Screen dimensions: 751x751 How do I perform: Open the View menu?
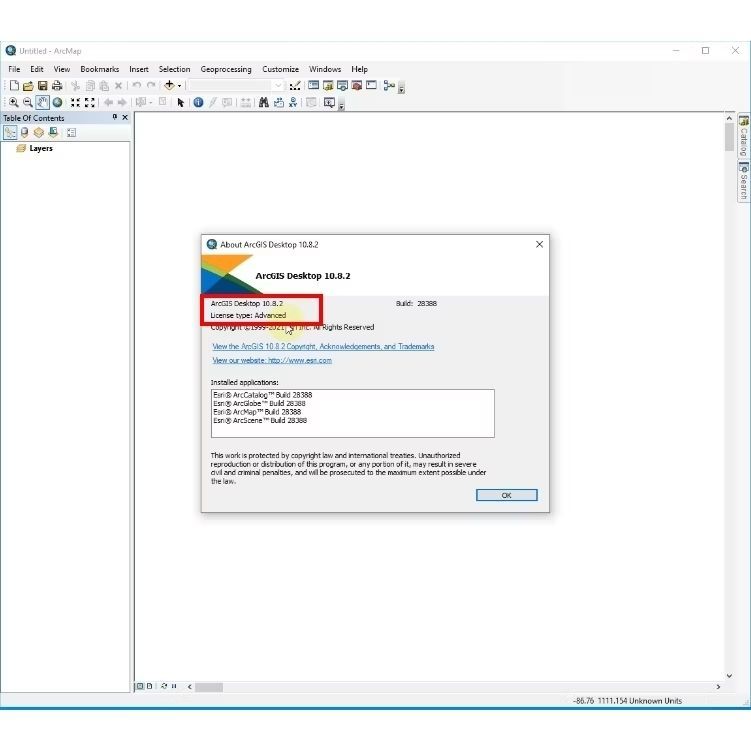(62, 69)
